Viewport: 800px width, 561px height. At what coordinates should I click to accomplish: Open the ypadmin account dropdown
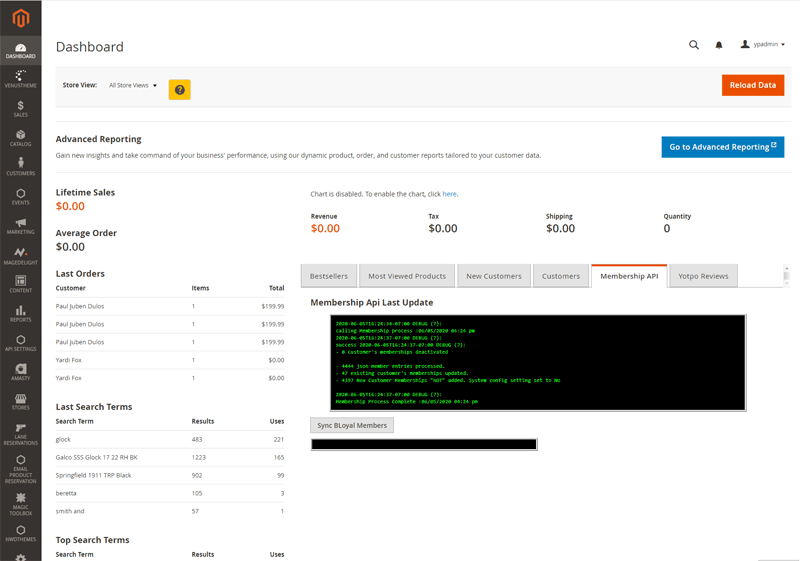pyautogui.click(x=762, y=45)
